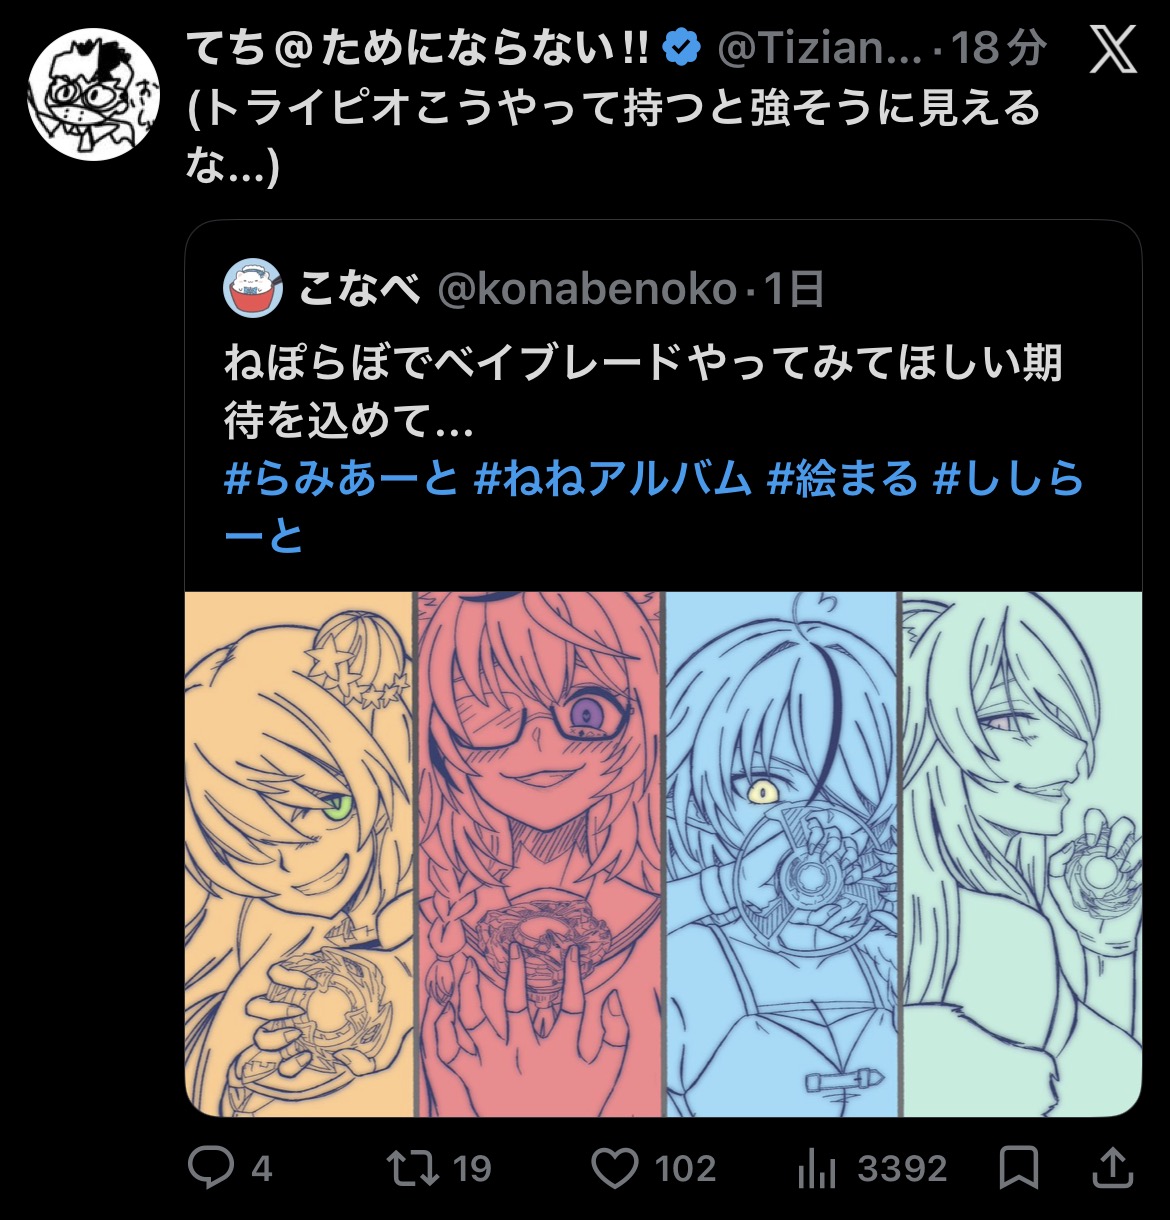
Task: Open the author's sketch profile avatar
Action: pos(93,93)
